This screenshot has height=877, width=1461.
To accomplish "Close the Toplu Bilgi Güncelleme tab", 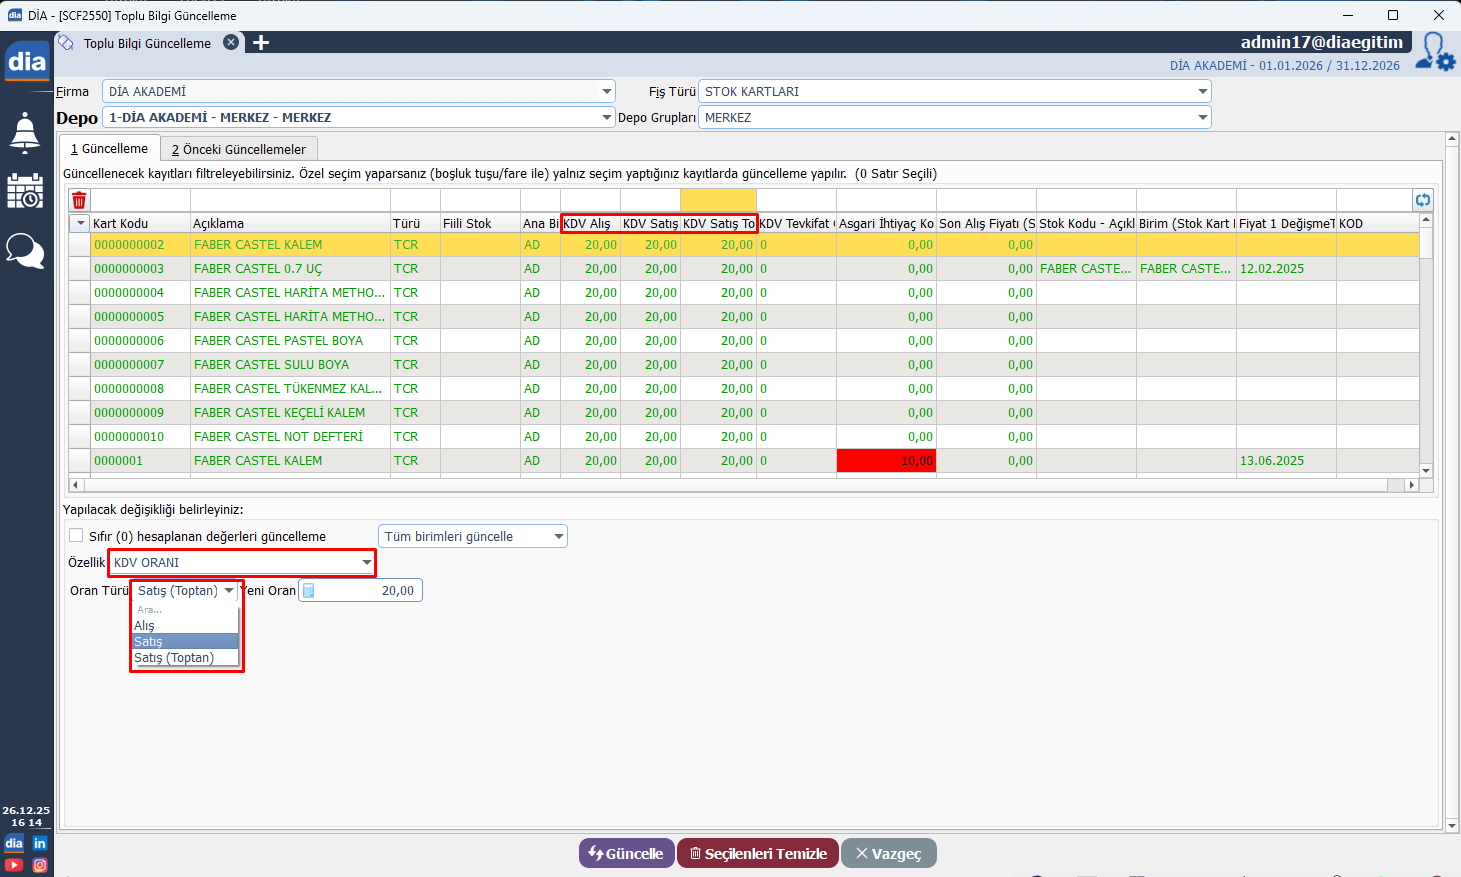I will point(231,43).
